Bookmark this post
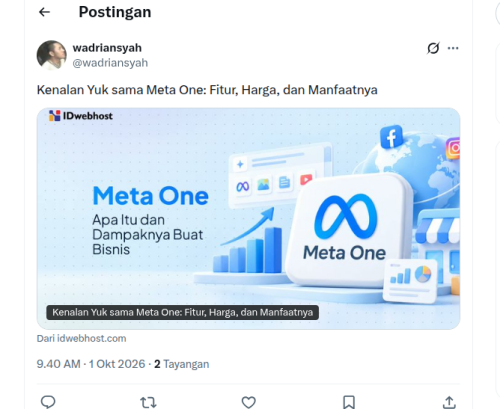This screenshot has height=409, width=500. tap(349, 402)
